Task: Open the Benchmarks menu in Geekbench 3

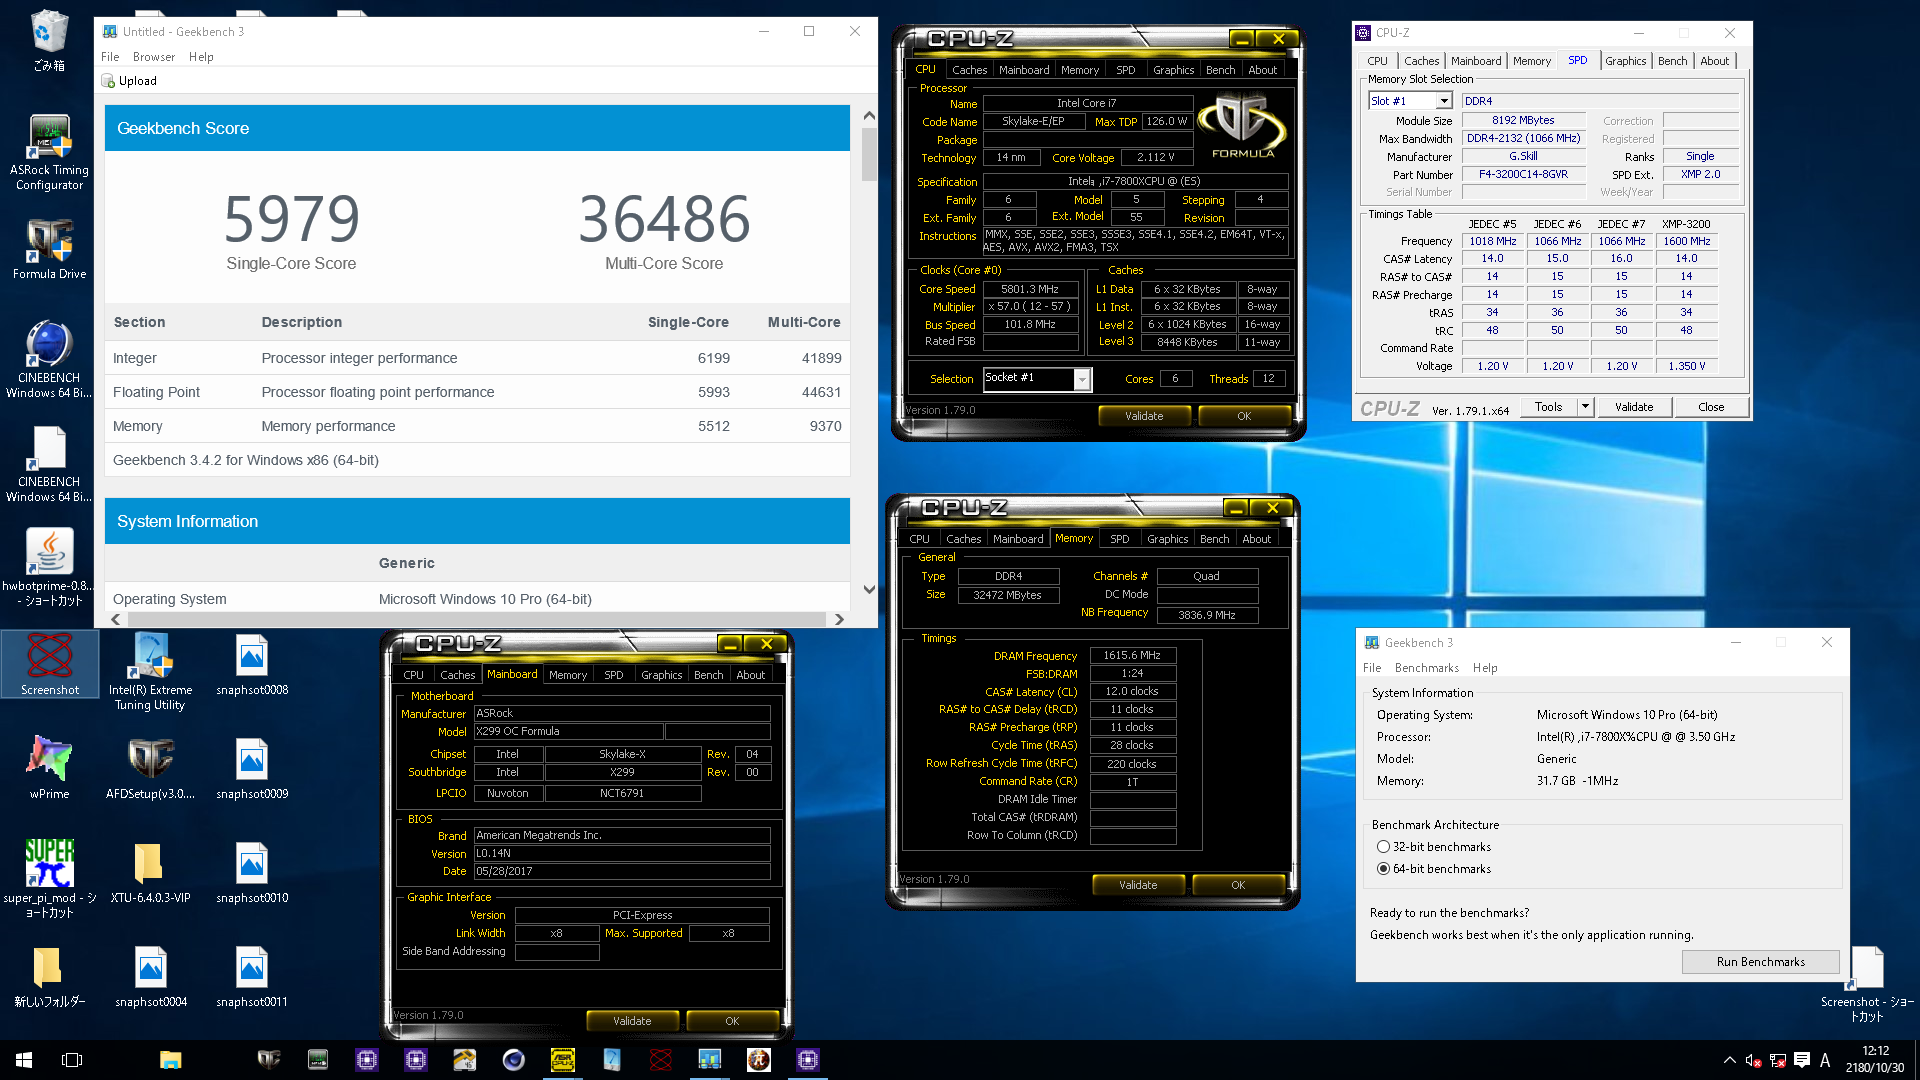Action: click(x=1426, y=668)
